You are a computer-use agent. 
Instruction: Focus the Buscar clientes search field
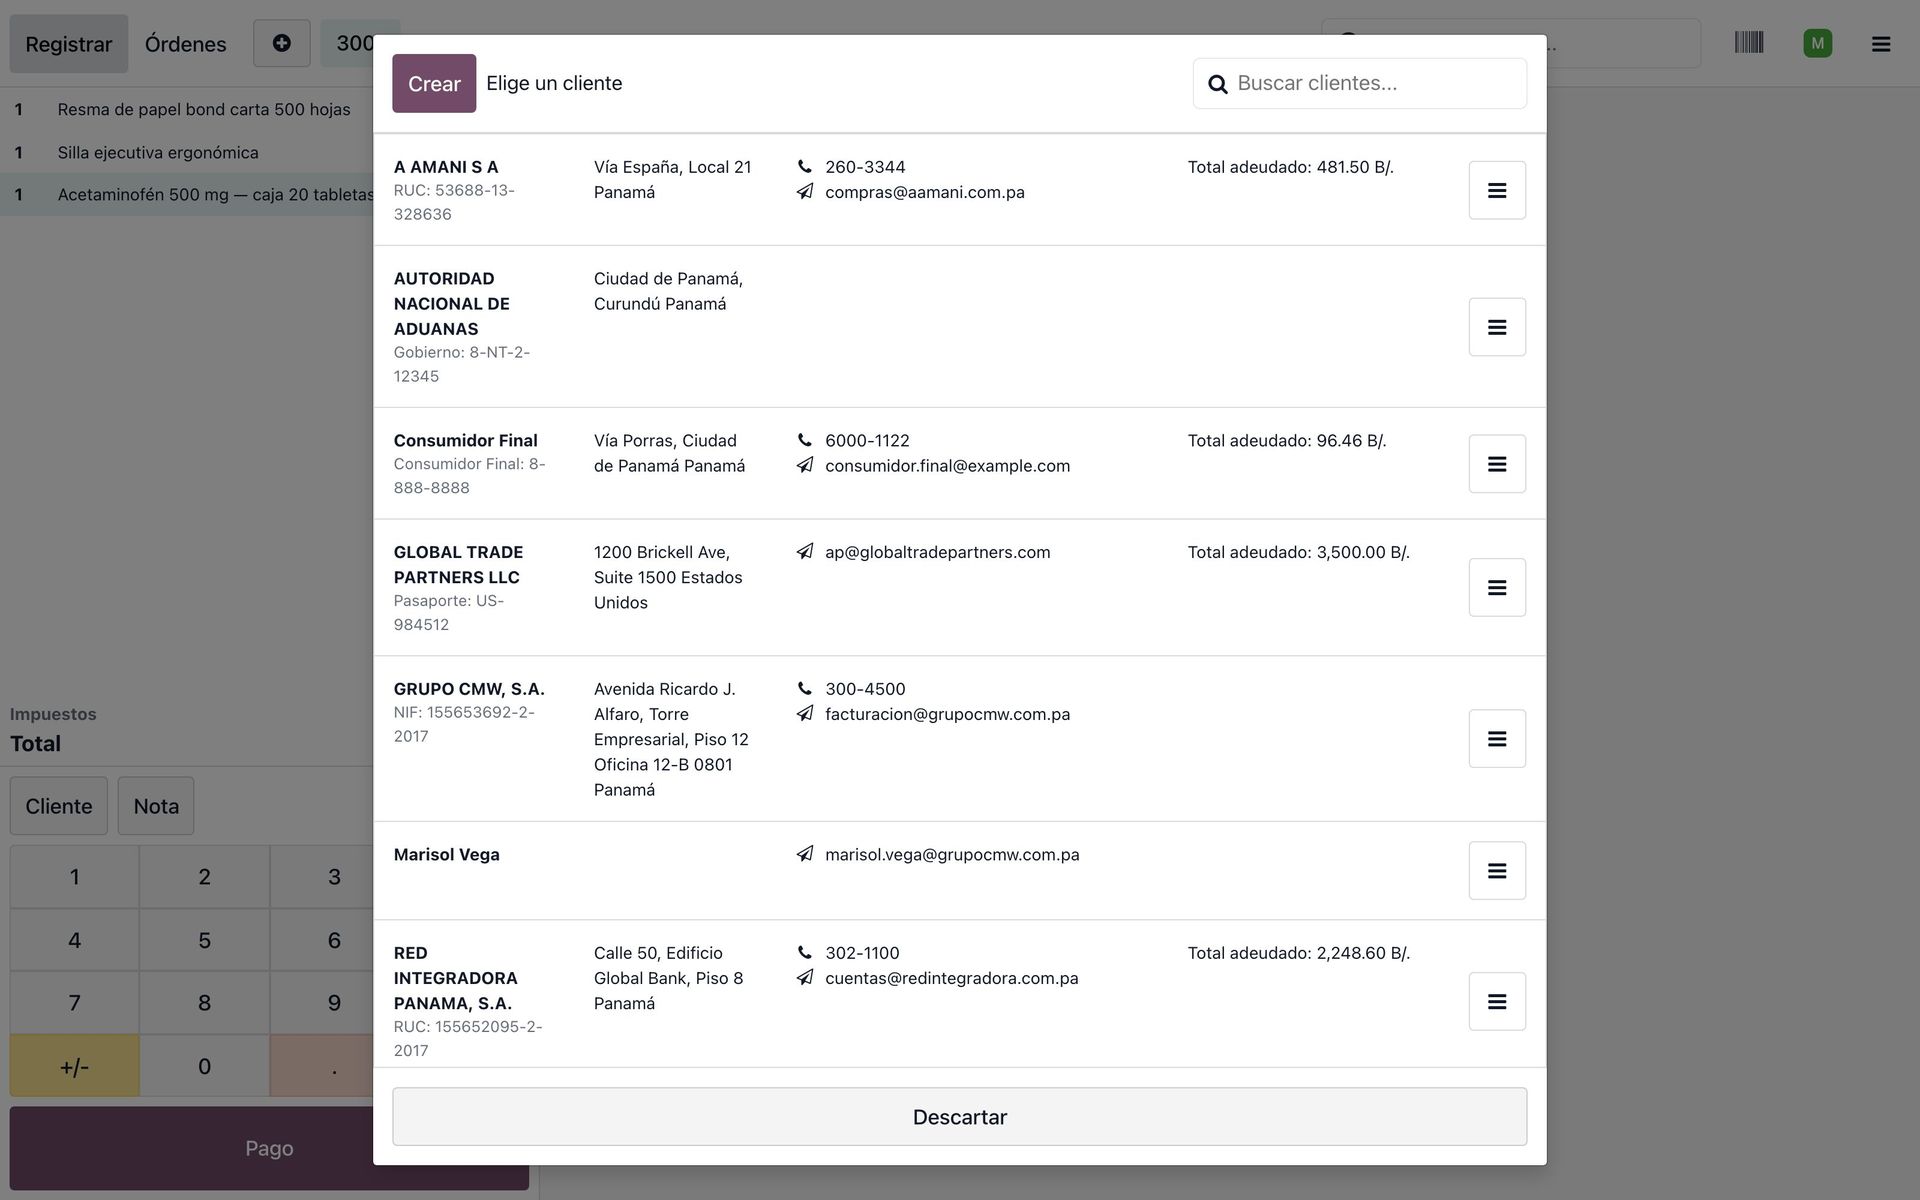(1360, 83)
